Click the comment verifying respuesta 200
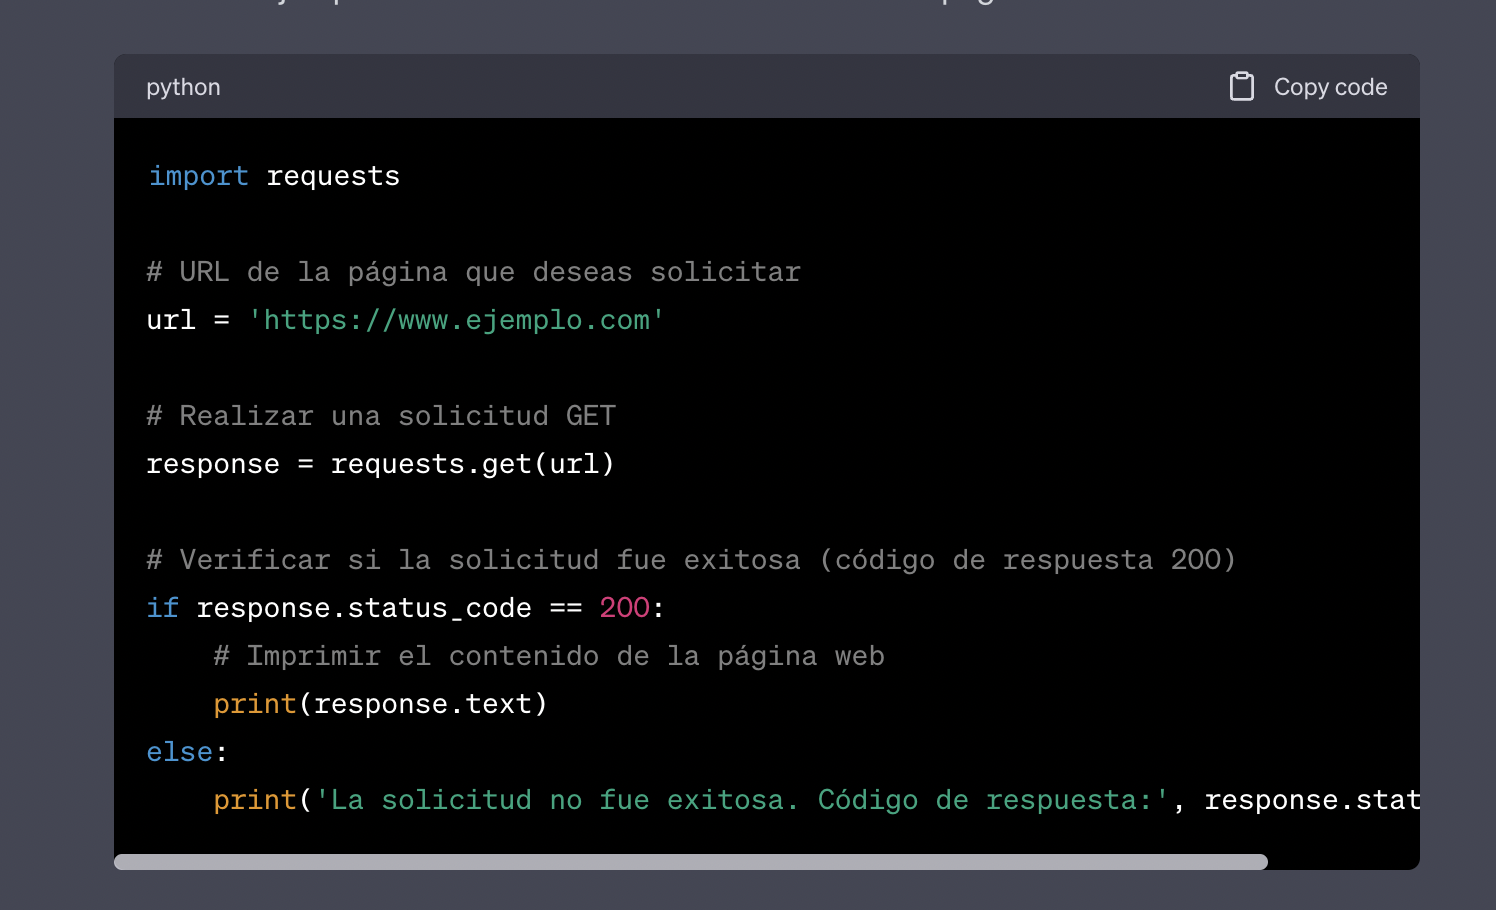Screen dimensions: 1496x910 [690, 559]
